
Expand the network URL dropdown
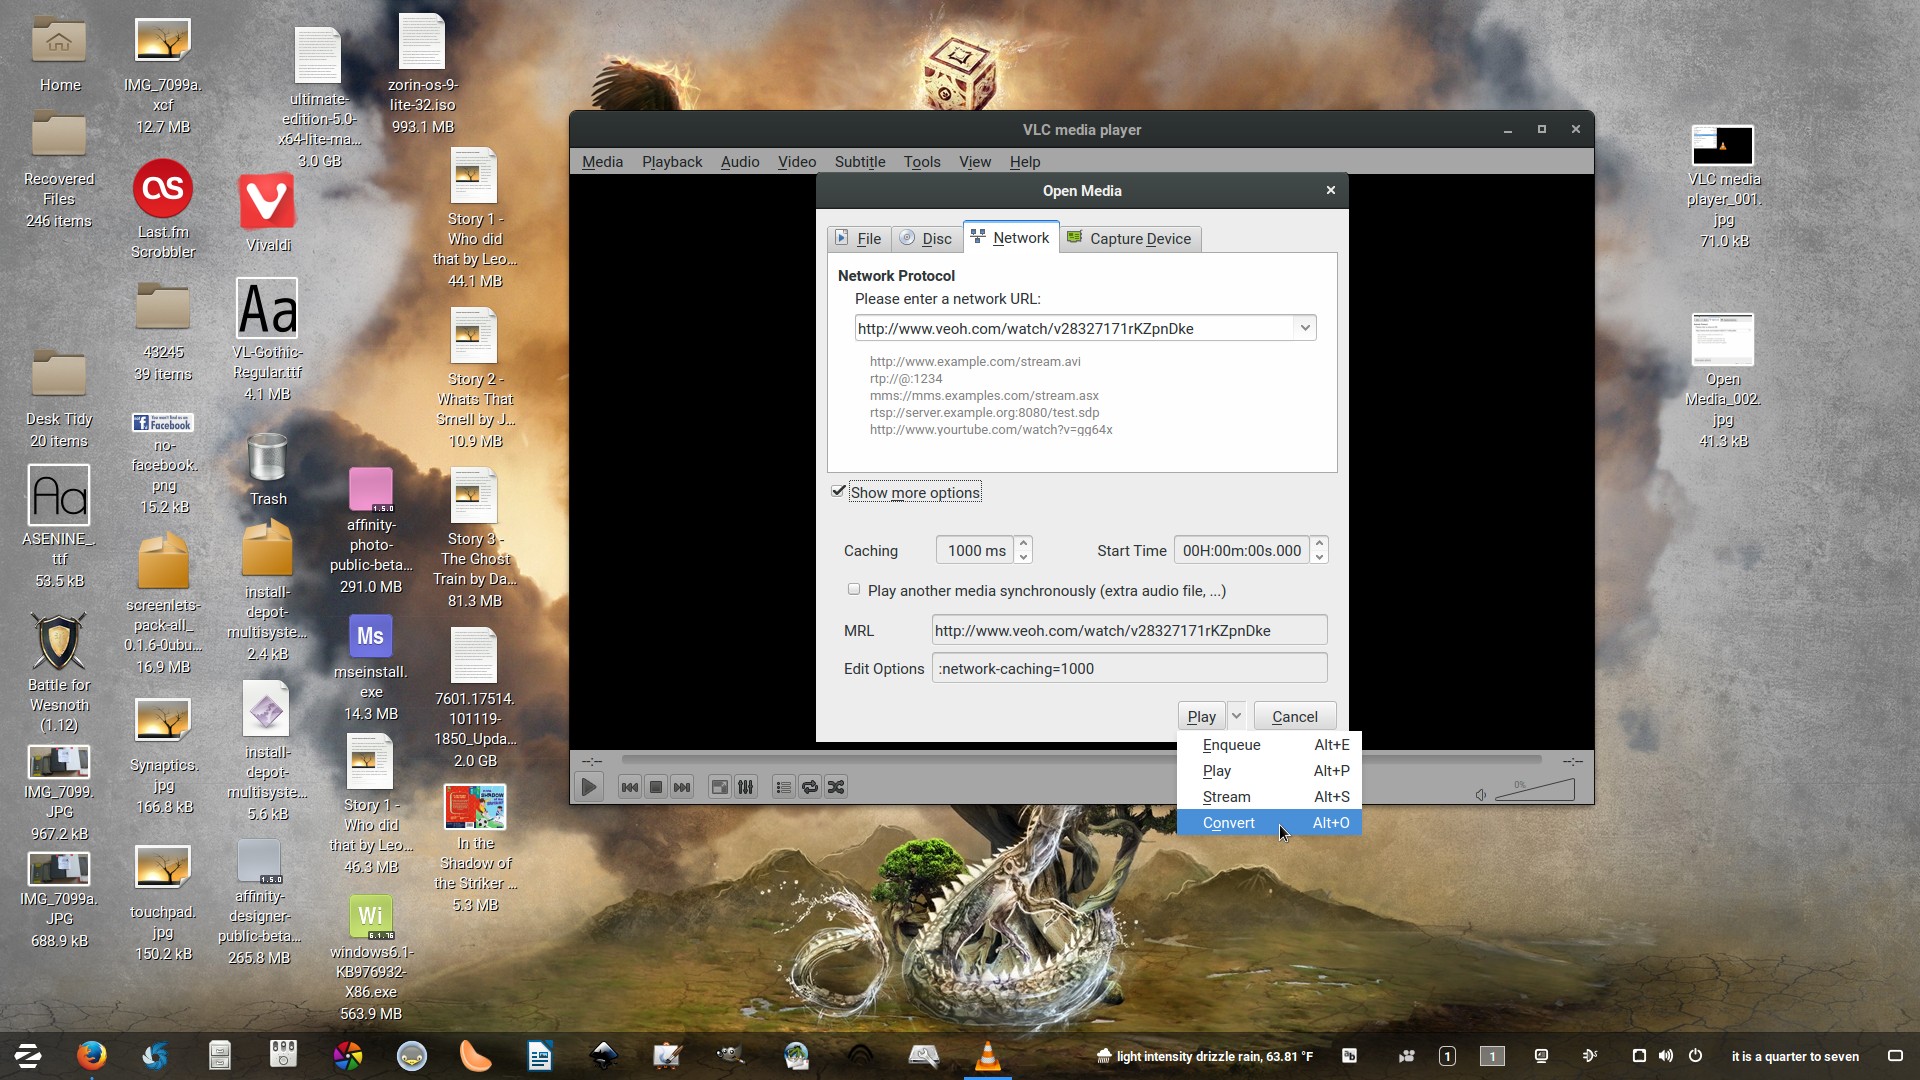[1304, 328]
